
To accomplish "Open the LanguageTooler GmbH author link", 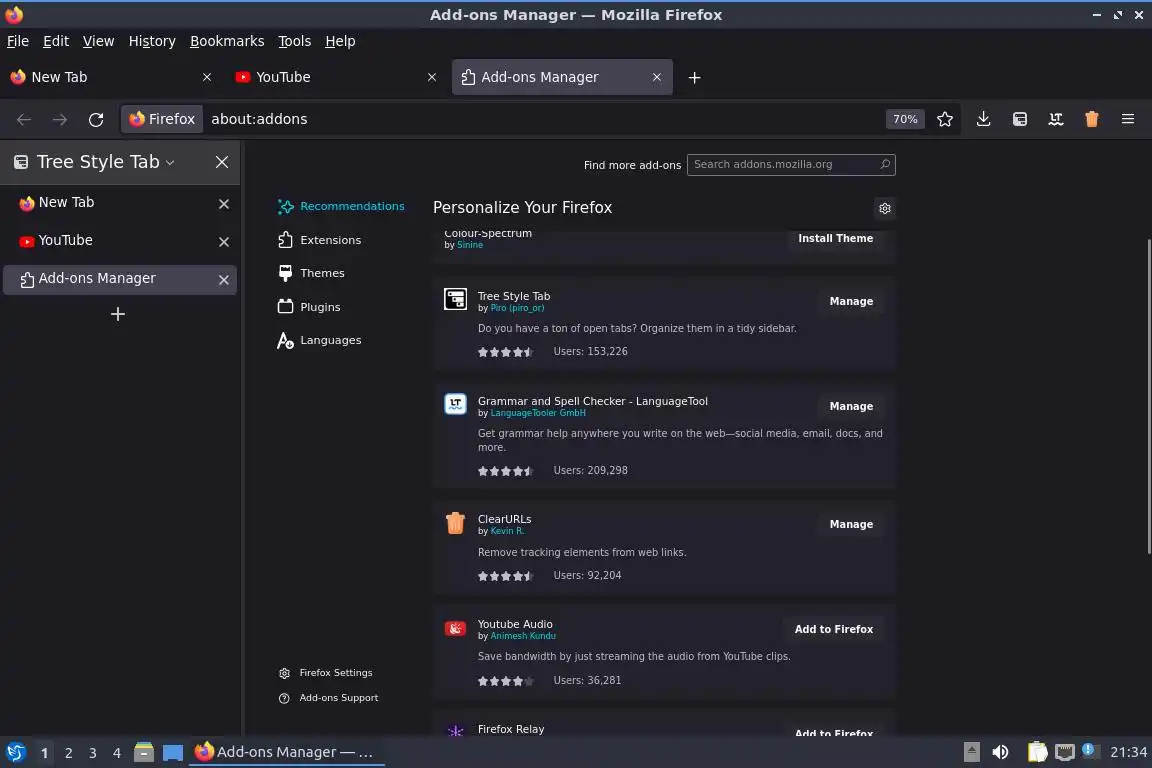I will [538, 413].
